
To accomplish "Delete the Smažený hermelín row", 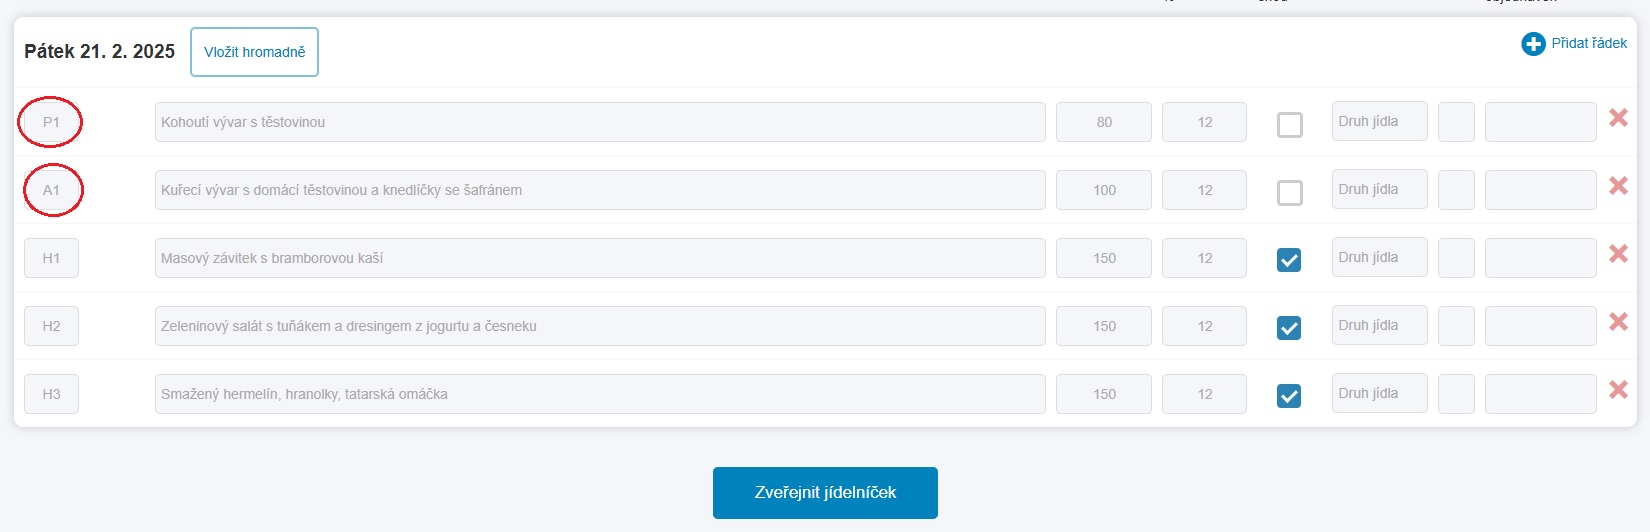I will [x=1618, y=390].
